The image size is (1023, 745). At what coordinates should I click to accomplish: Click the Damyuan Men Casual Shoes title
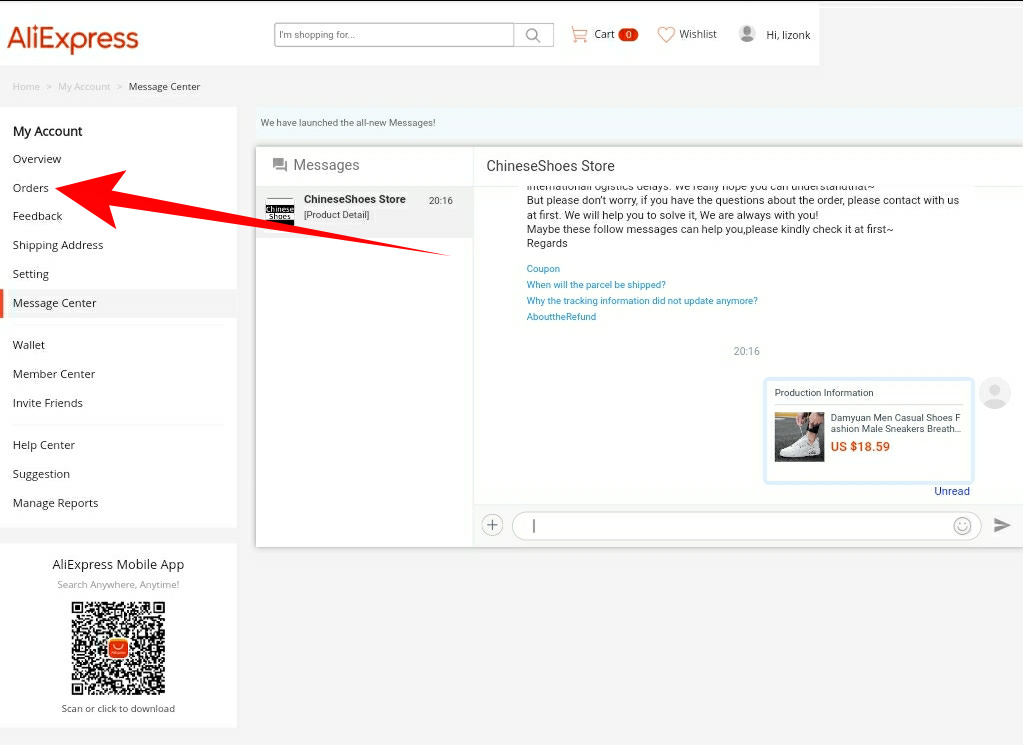896,423
